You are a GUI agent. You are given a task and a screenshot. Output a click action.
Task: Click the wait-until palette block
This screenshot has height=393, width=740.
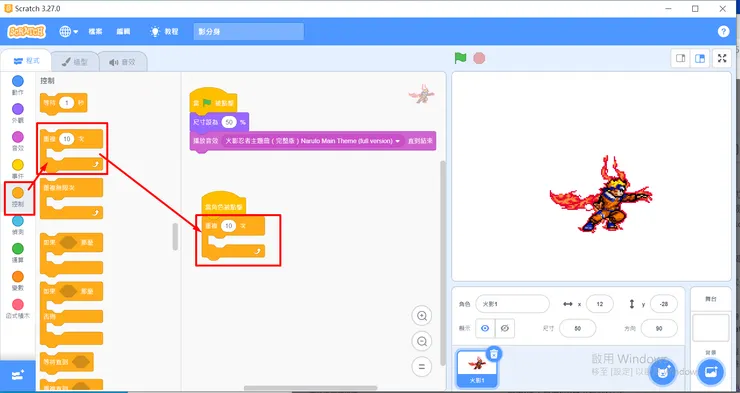67,362
